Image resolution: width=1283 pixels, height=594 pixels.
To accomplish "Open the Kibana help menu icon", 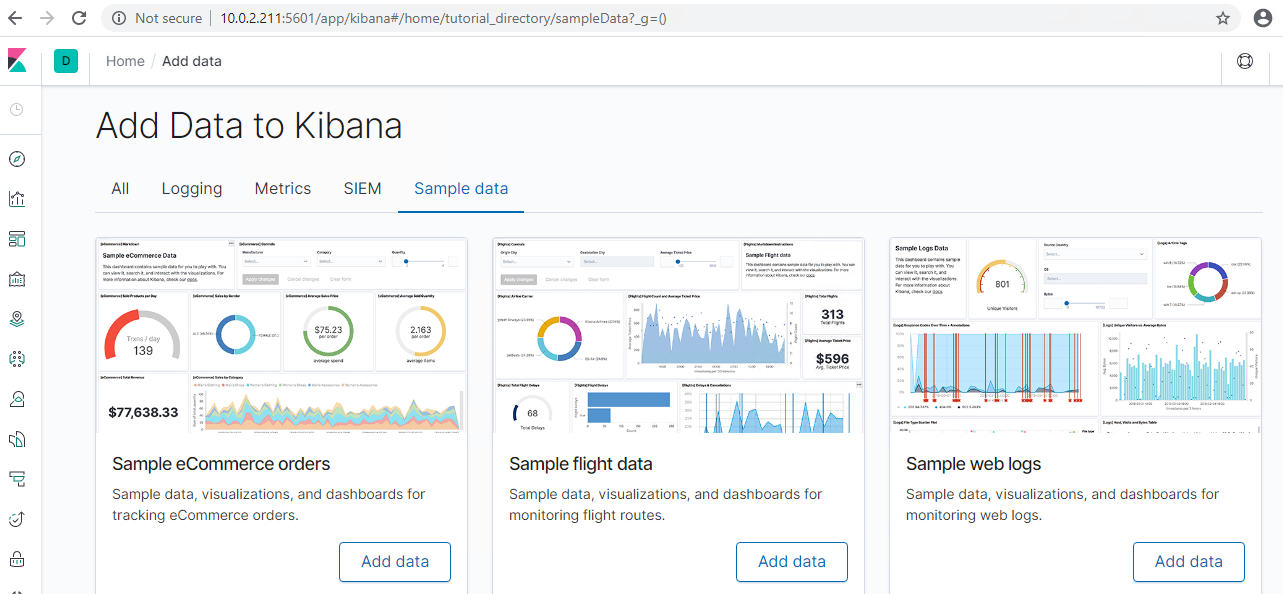I will coord(1245,61).
